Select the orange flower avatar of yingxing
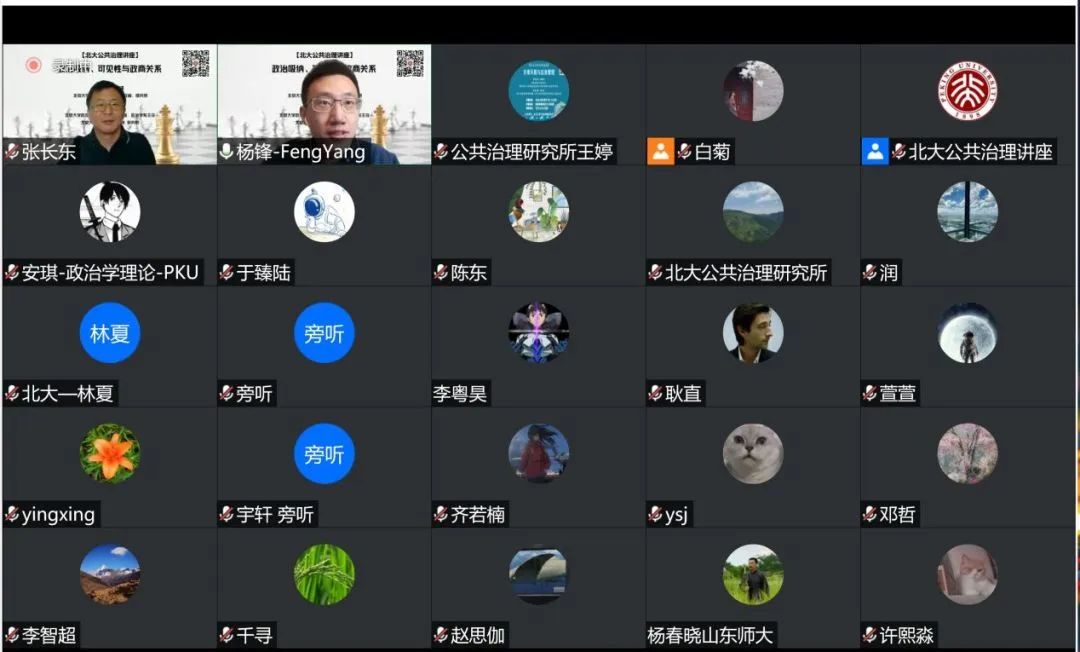Screen dimensions: 1080x652 [110, 453]
